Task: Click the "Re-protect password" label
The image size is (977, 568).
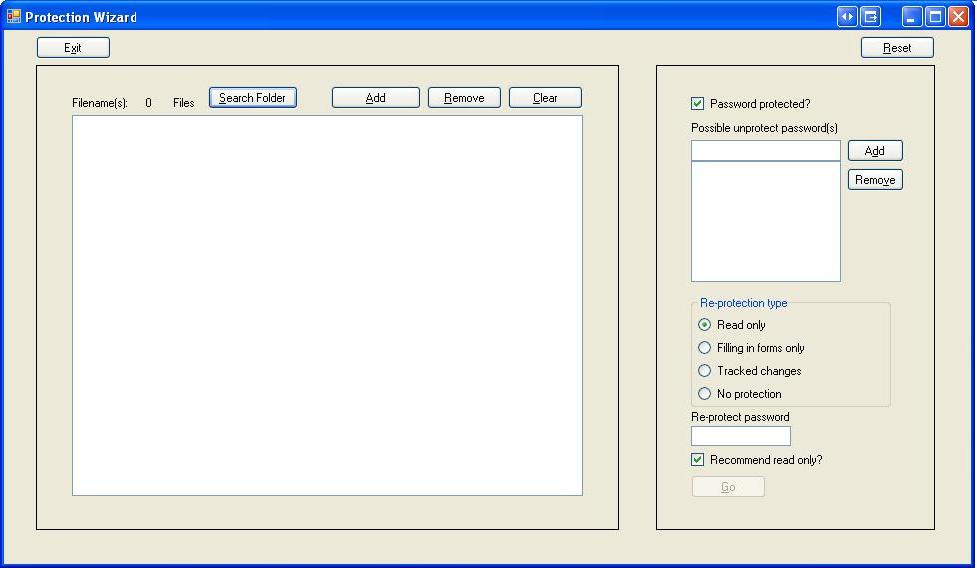Action: click(x=740, y=417)
